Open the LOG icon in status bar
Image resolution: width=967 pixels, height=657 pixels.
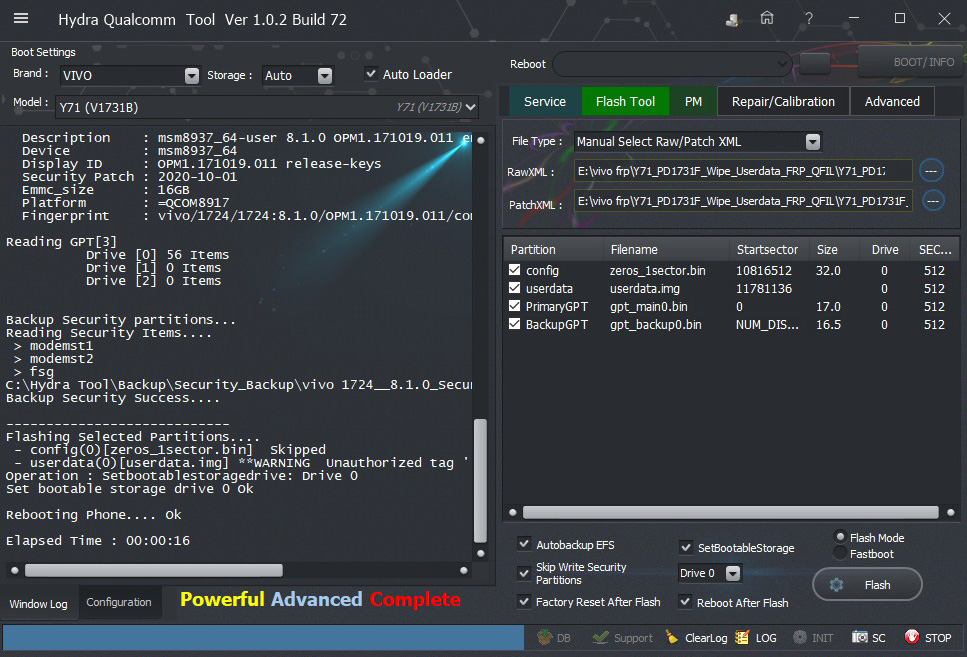coord(742,637)
